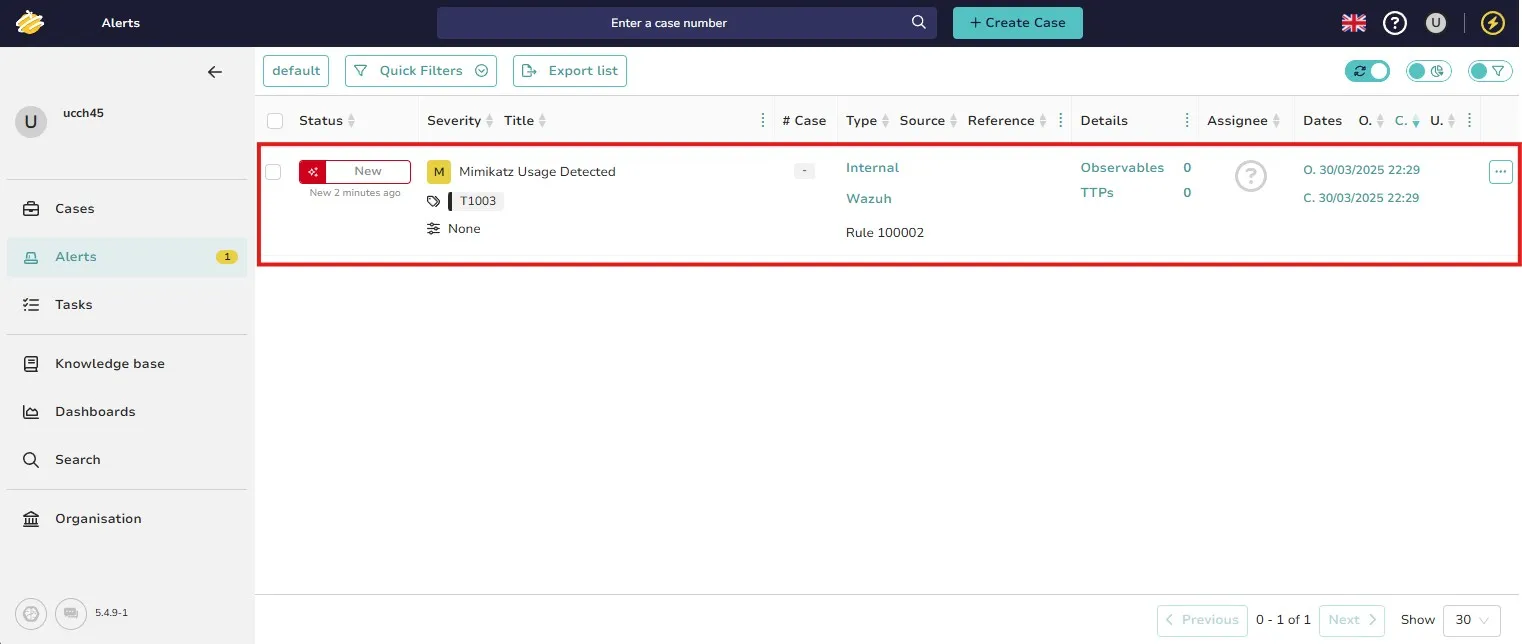Open the Show 30 page size dropdown
The width and height of the screenshot is (1522, 644).
coord(1472,620)
